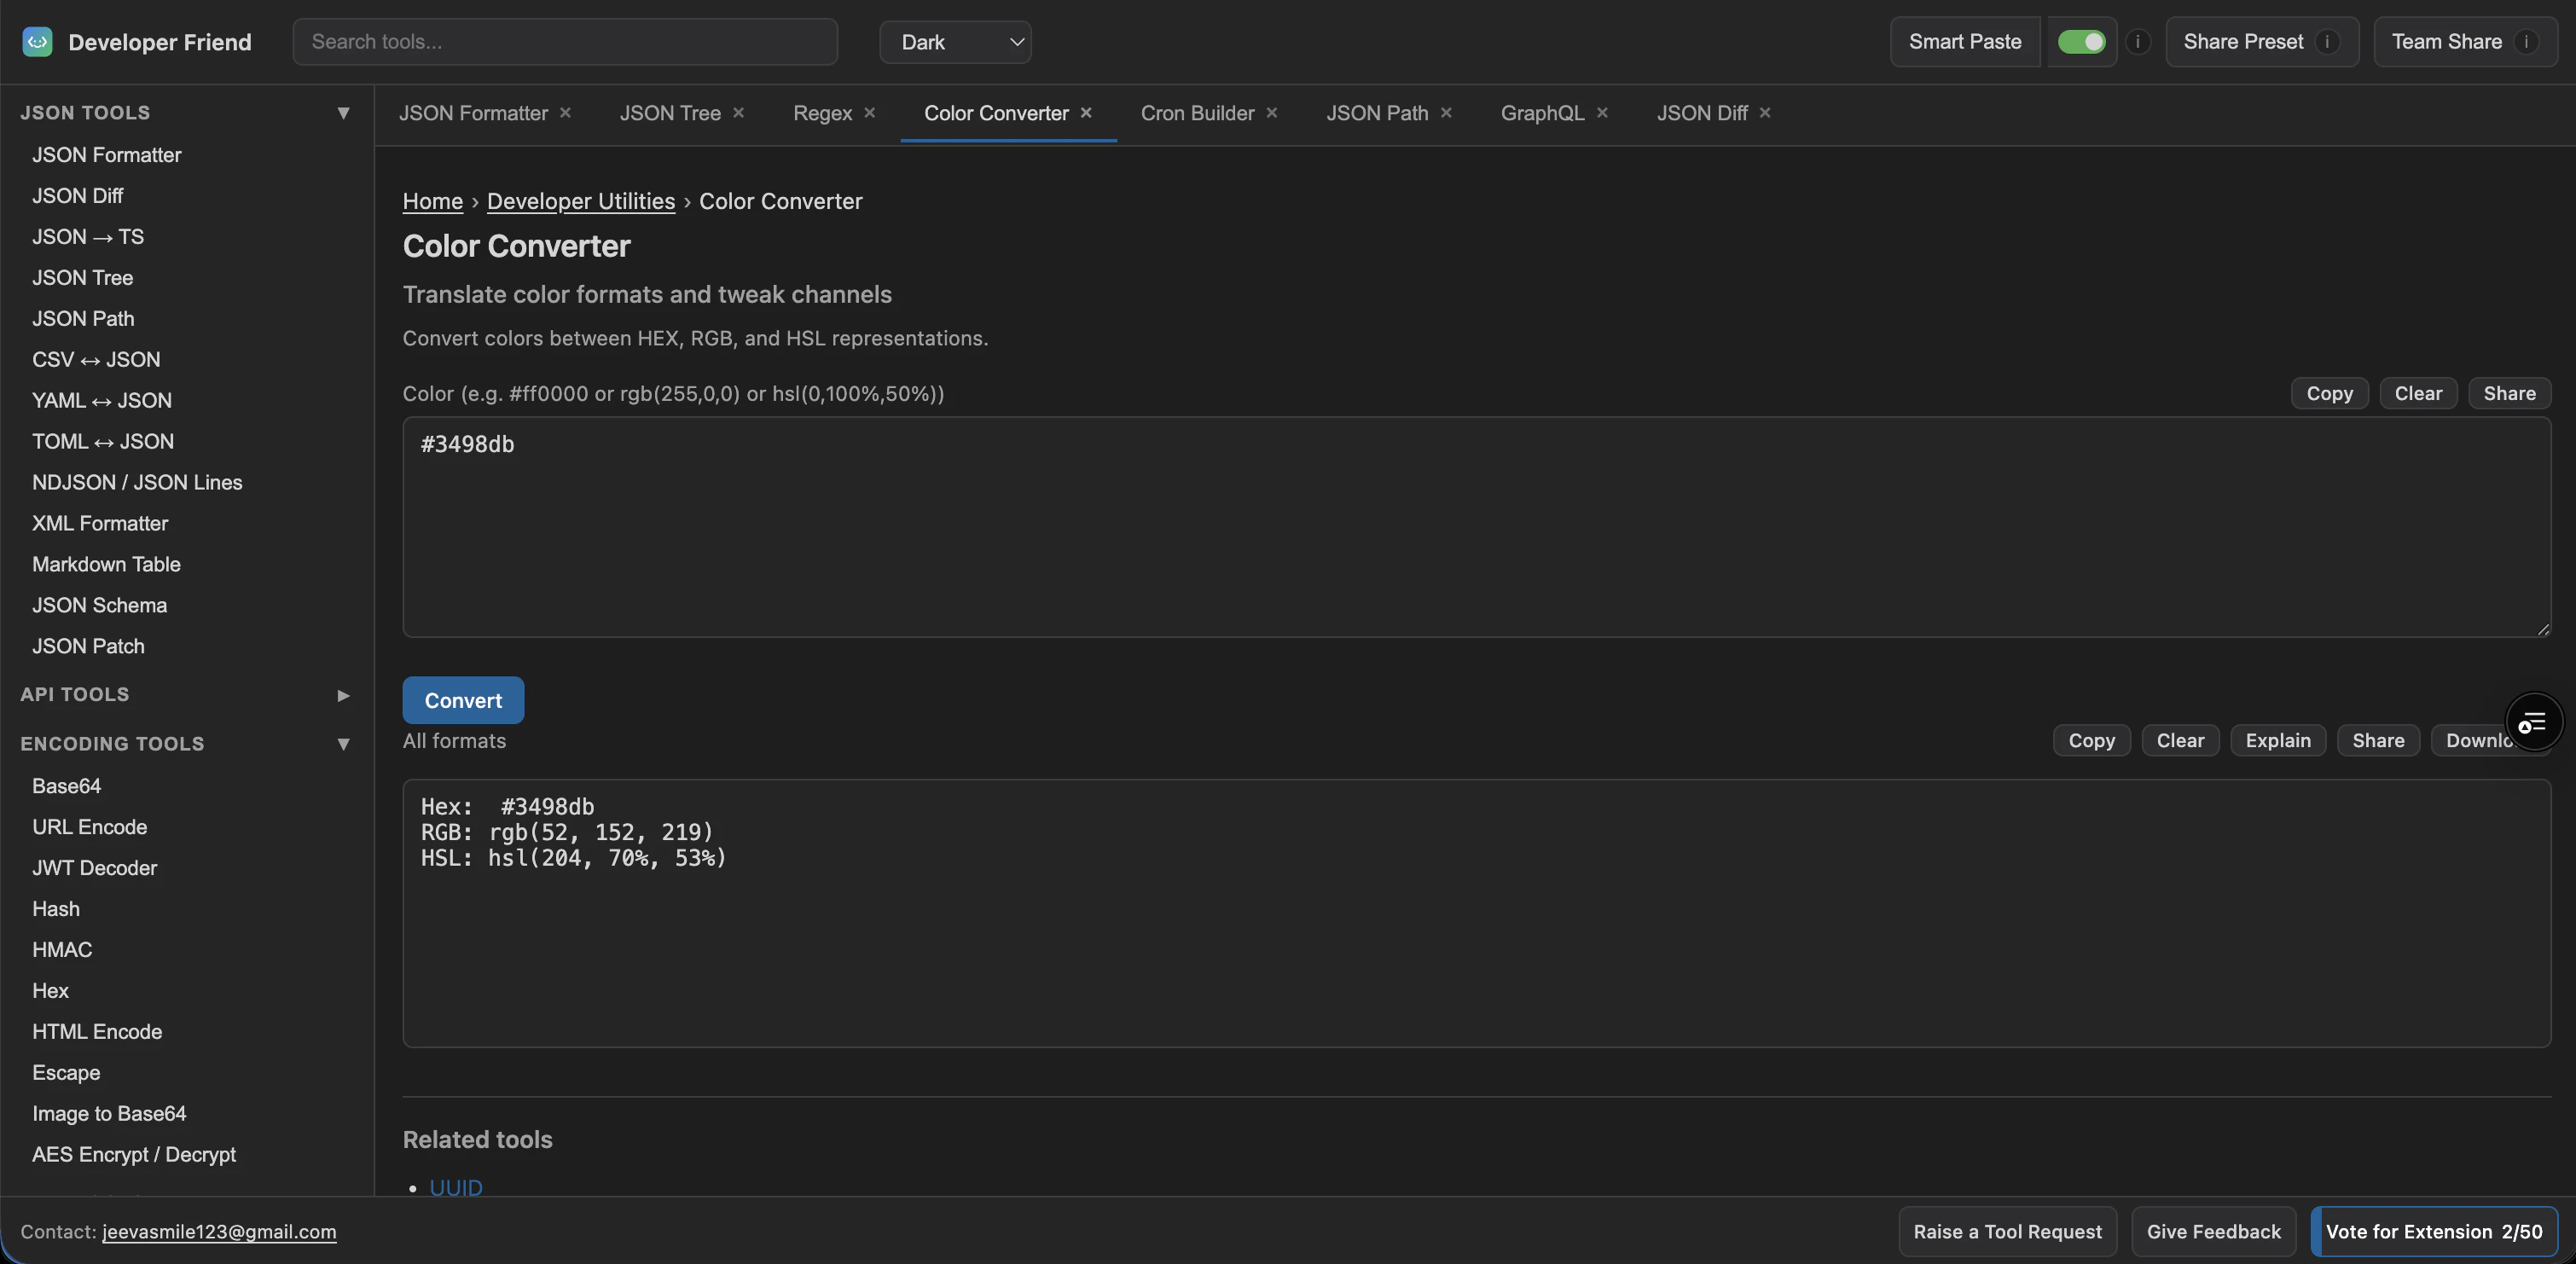2576x1264 pixels.
Task: Click the info icon next to Smart Paste
Action: pyautogui.click(x=2138, y=42)
